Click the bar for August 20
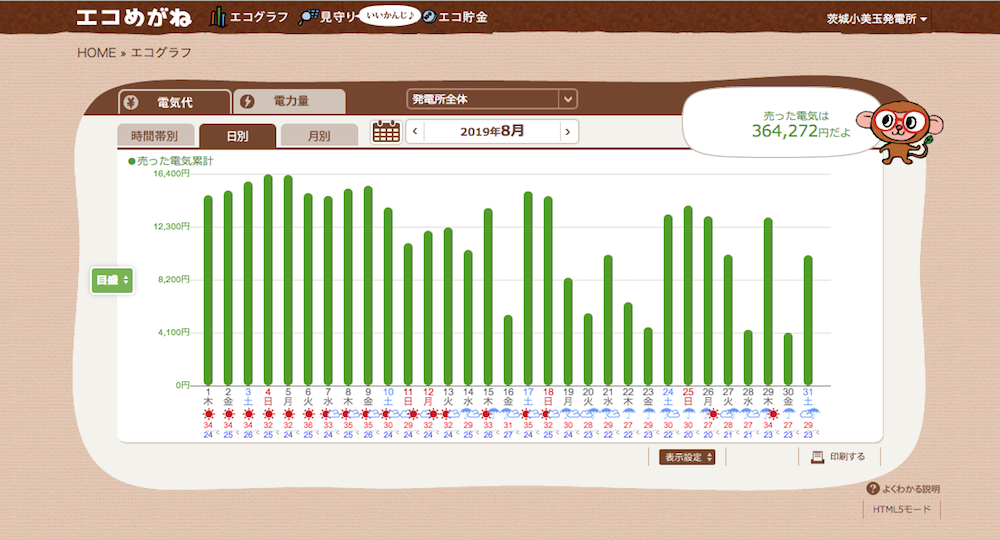The height and width of the screenshot is (540, 1000). 588,349
